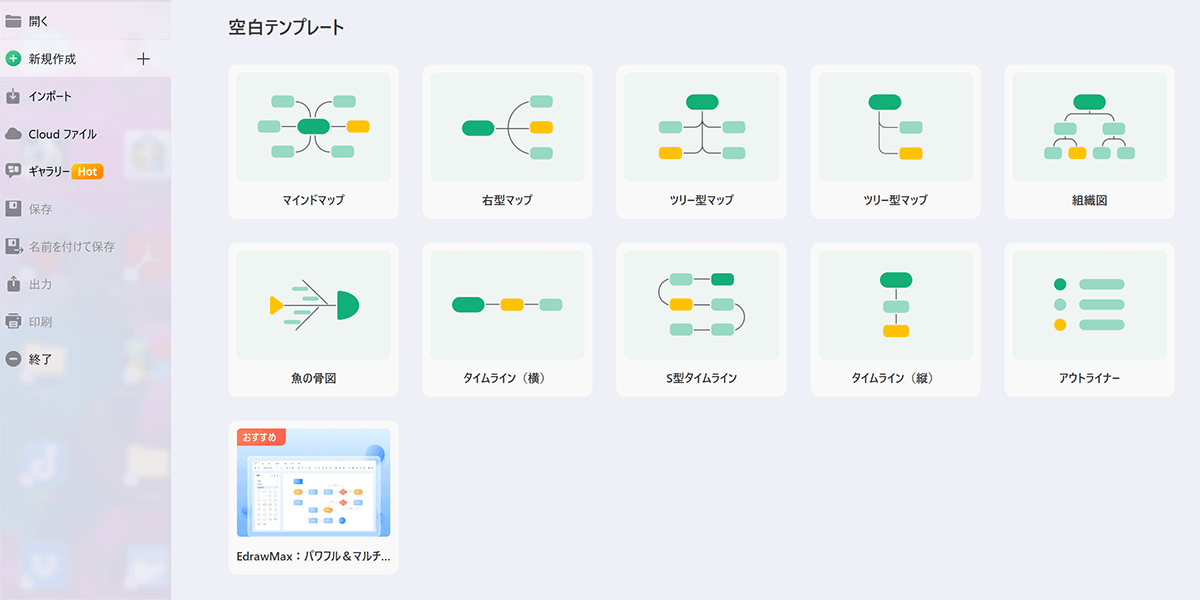Open the ギャラリー menu item
The width and height of the screenshot is (1200, 600).
pos(50,171)
